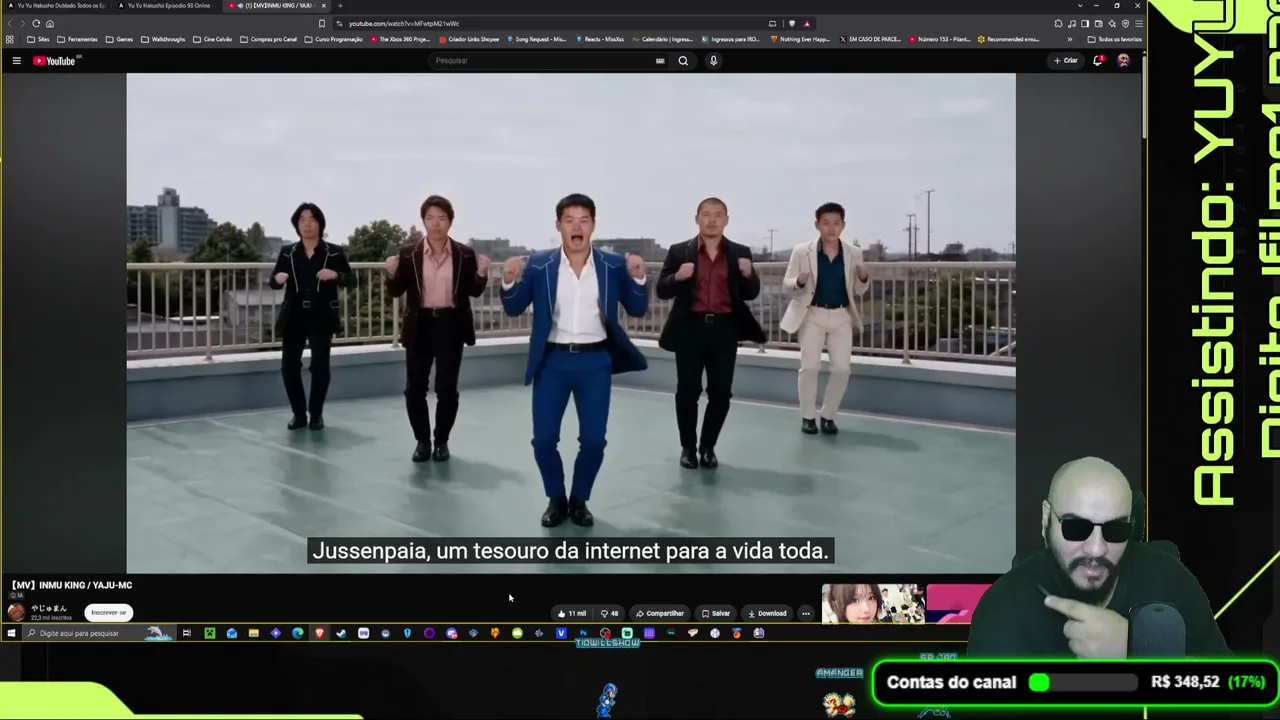Click the youtube.com address bar URL
The width and height of the screenshot is (1280, 720).
404,24
